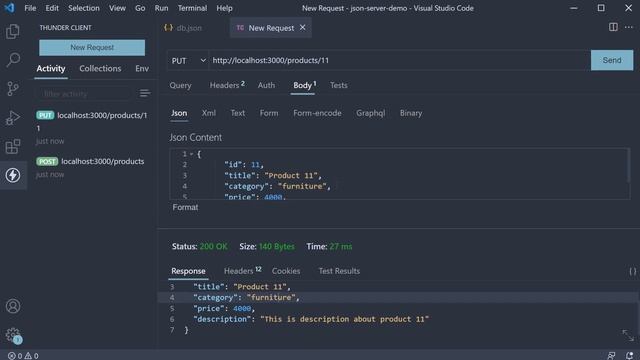
Task: Click the "title" line in the JSON body editor
Action: [273, 176]
